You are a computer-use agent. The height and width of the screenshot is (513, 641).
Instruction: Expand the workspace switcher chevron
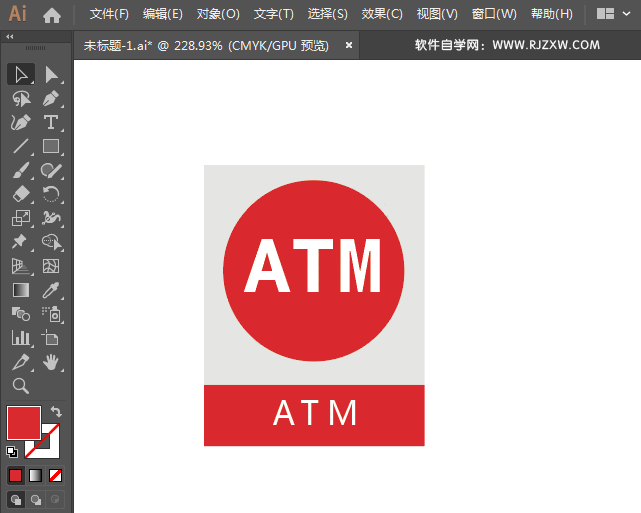626,14
